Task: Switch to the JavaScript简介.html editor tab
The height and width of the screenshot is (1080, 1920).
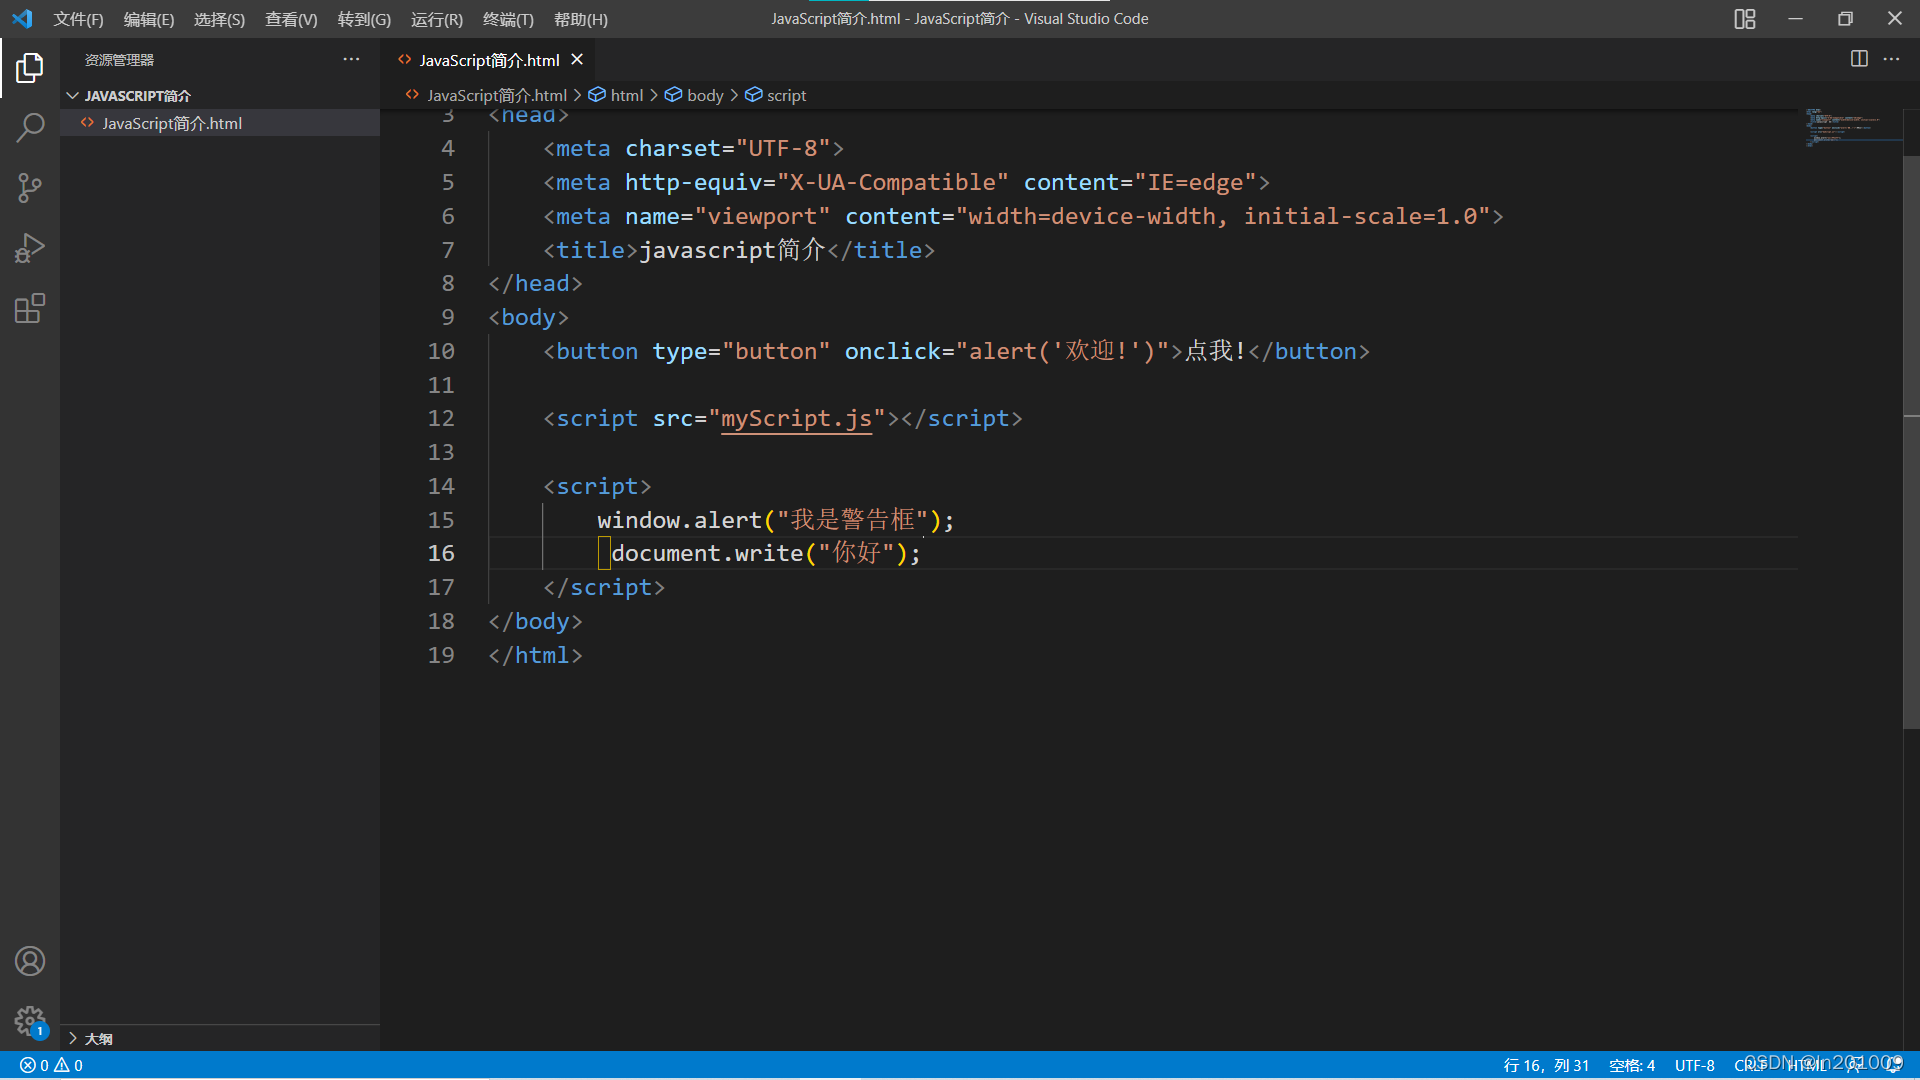Action: tap(487, 59)
